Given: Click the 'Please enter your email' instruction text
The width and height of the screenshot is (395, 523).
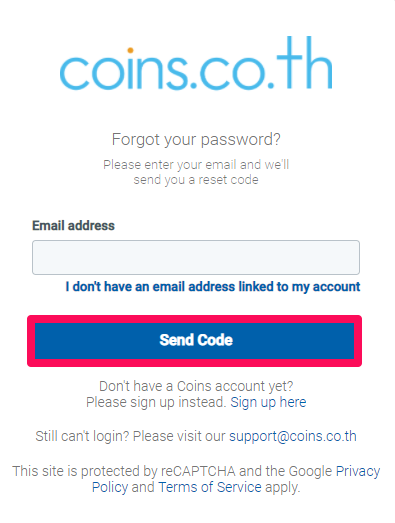Looking at the screenshot, I should (x=196, y=164).
